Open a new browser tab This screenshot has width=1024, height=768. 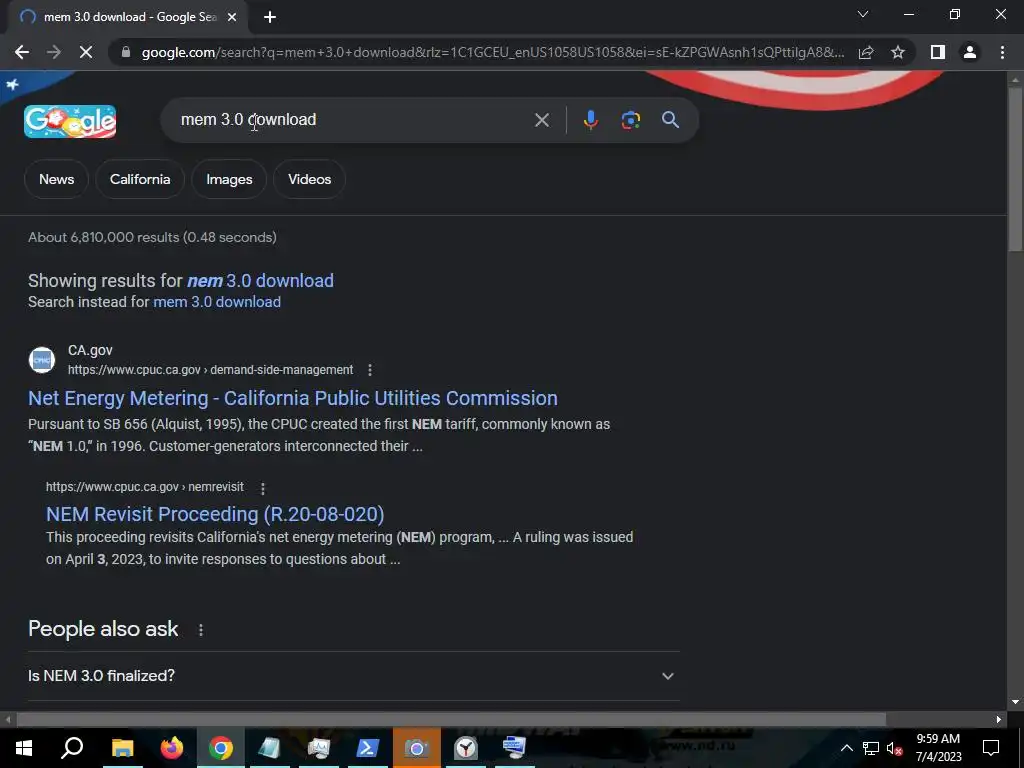270,17
